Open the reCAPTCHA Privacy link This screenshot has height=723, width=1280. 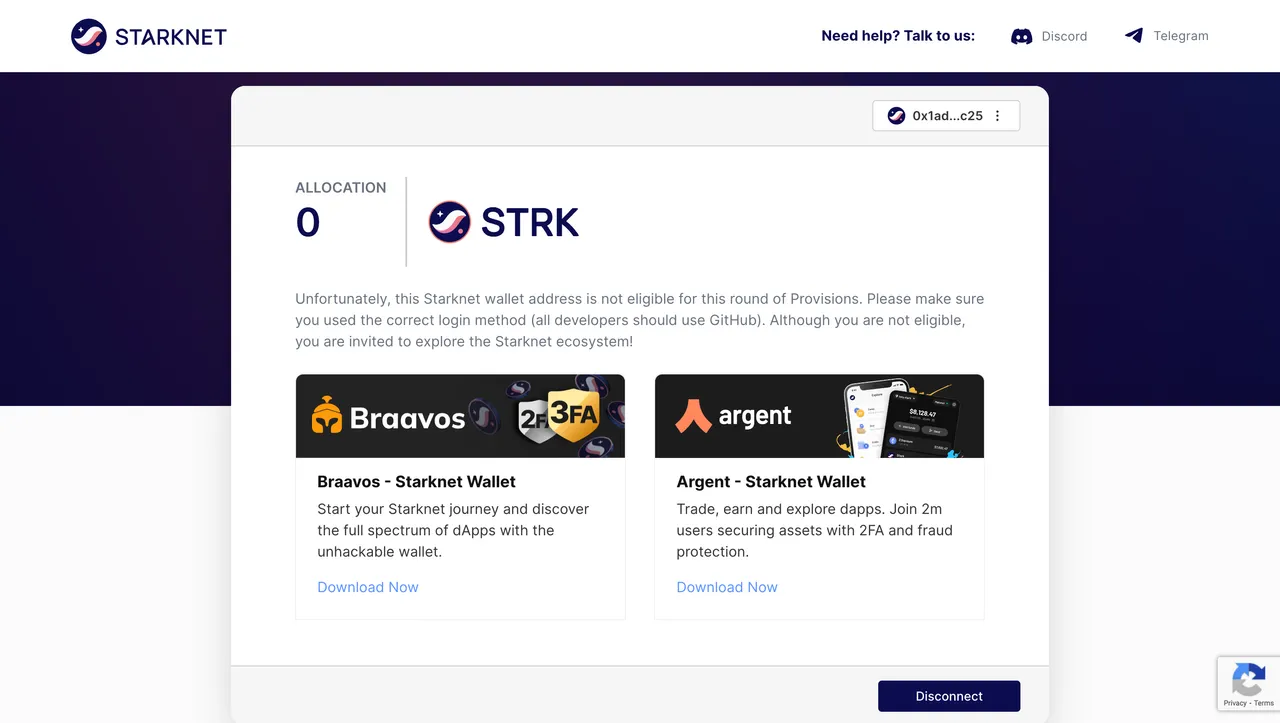pos(1235,703)
